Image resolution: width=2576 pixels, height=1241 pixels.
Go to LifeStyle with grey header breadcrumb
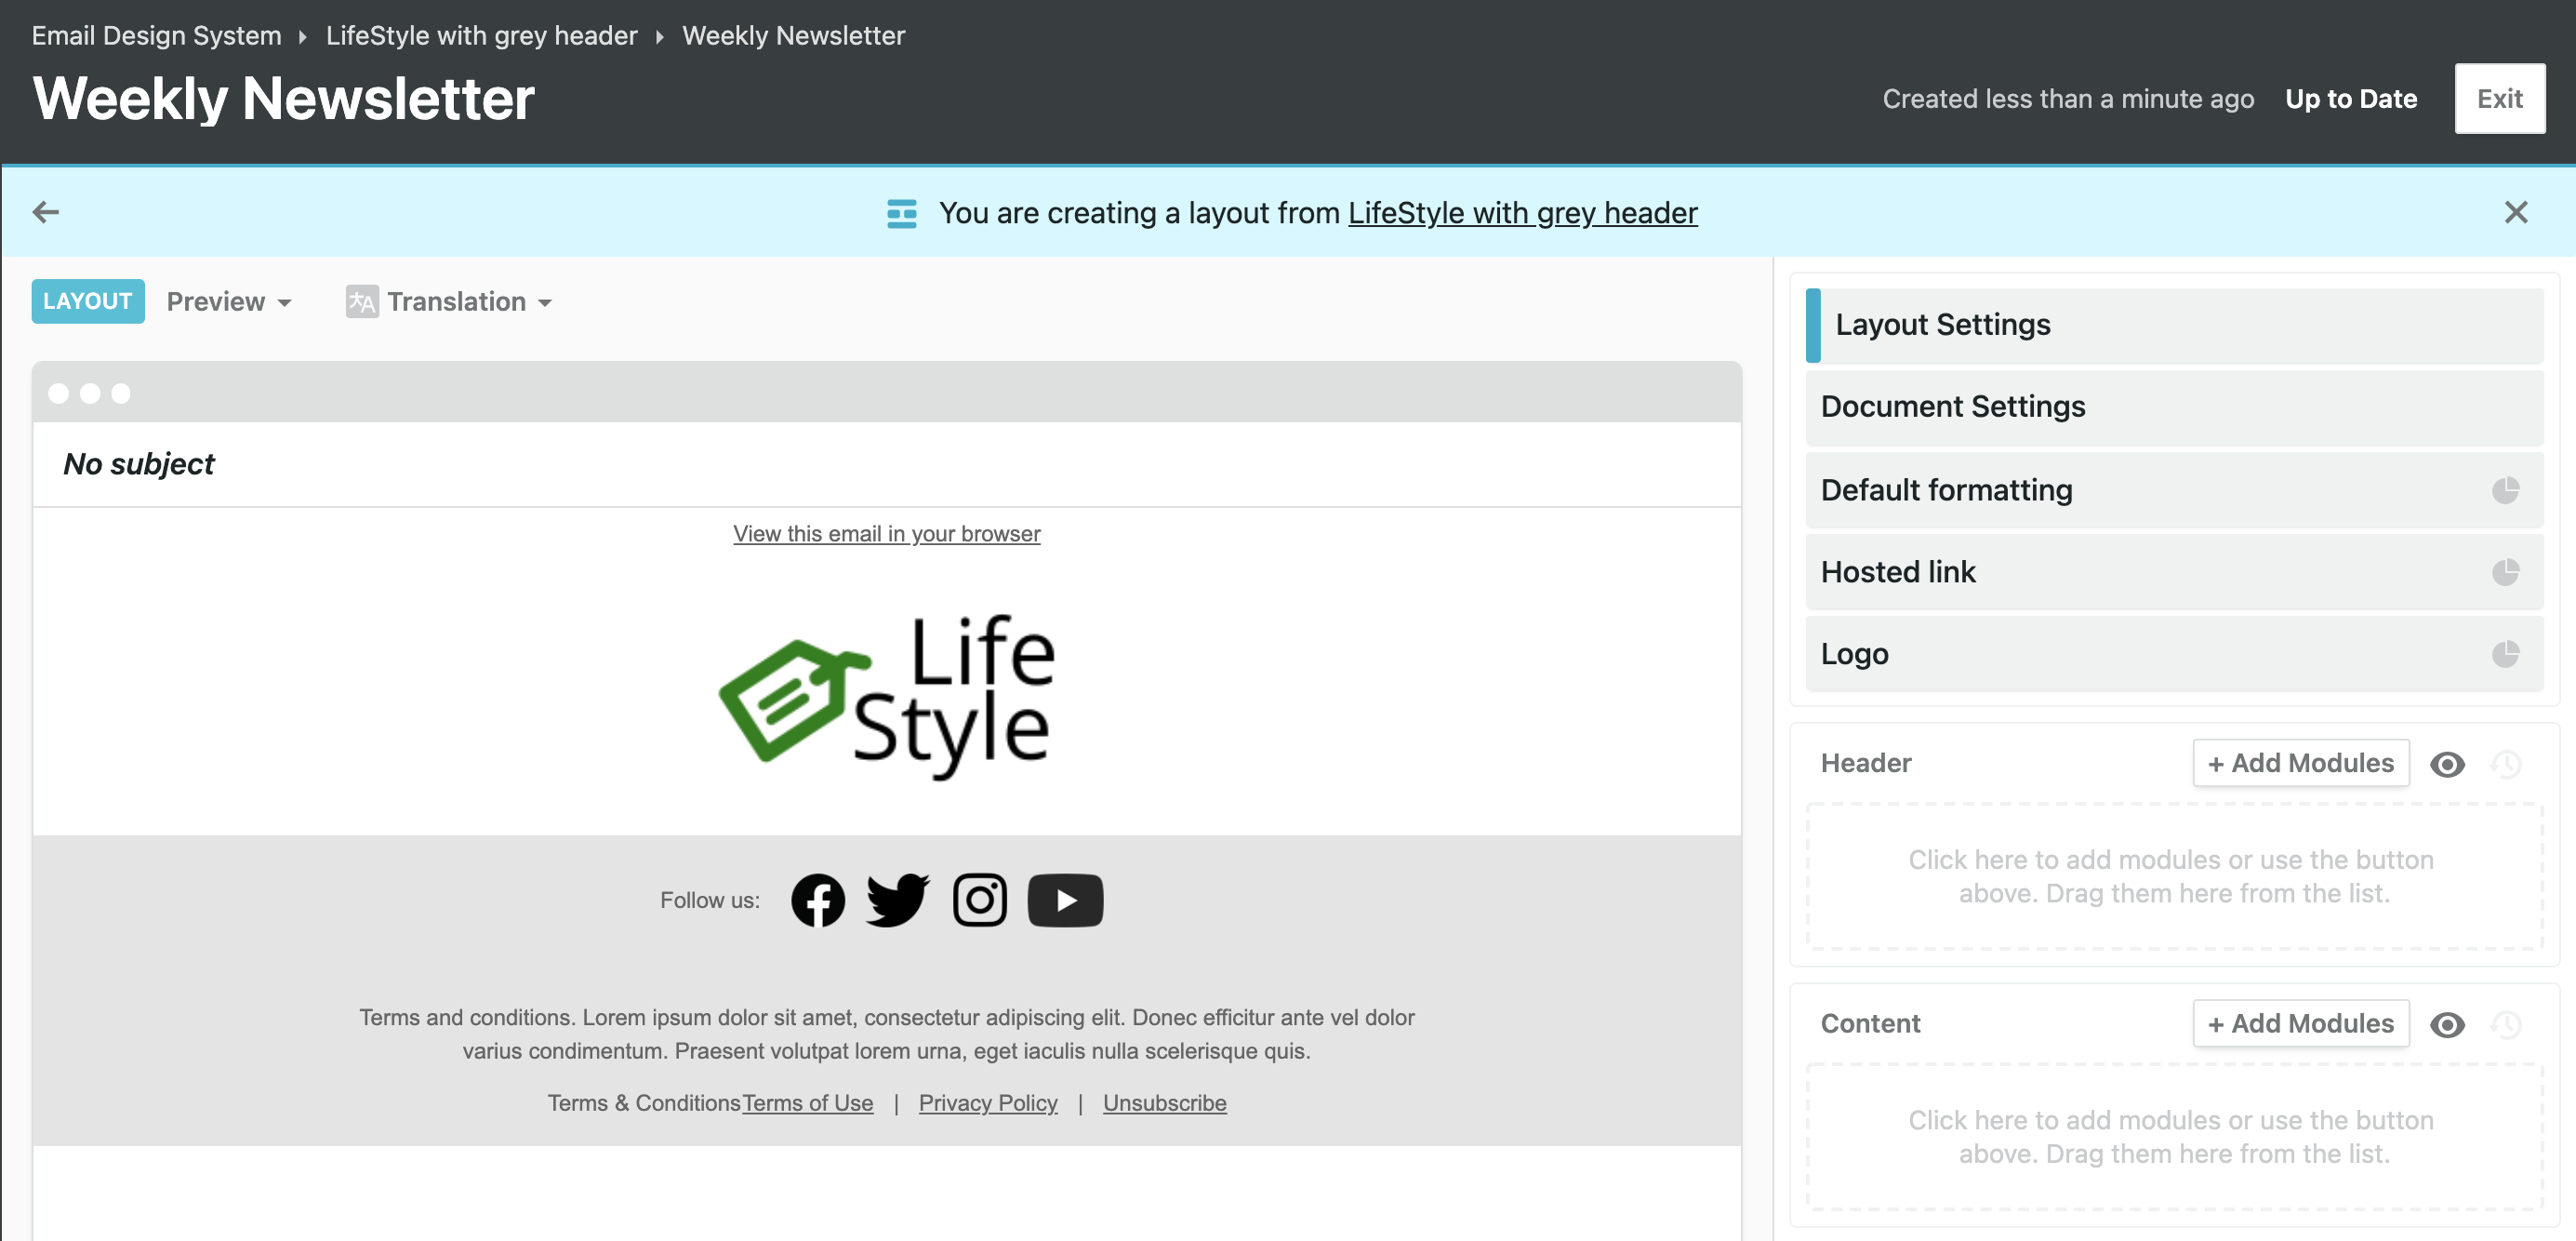pos(481,36)
